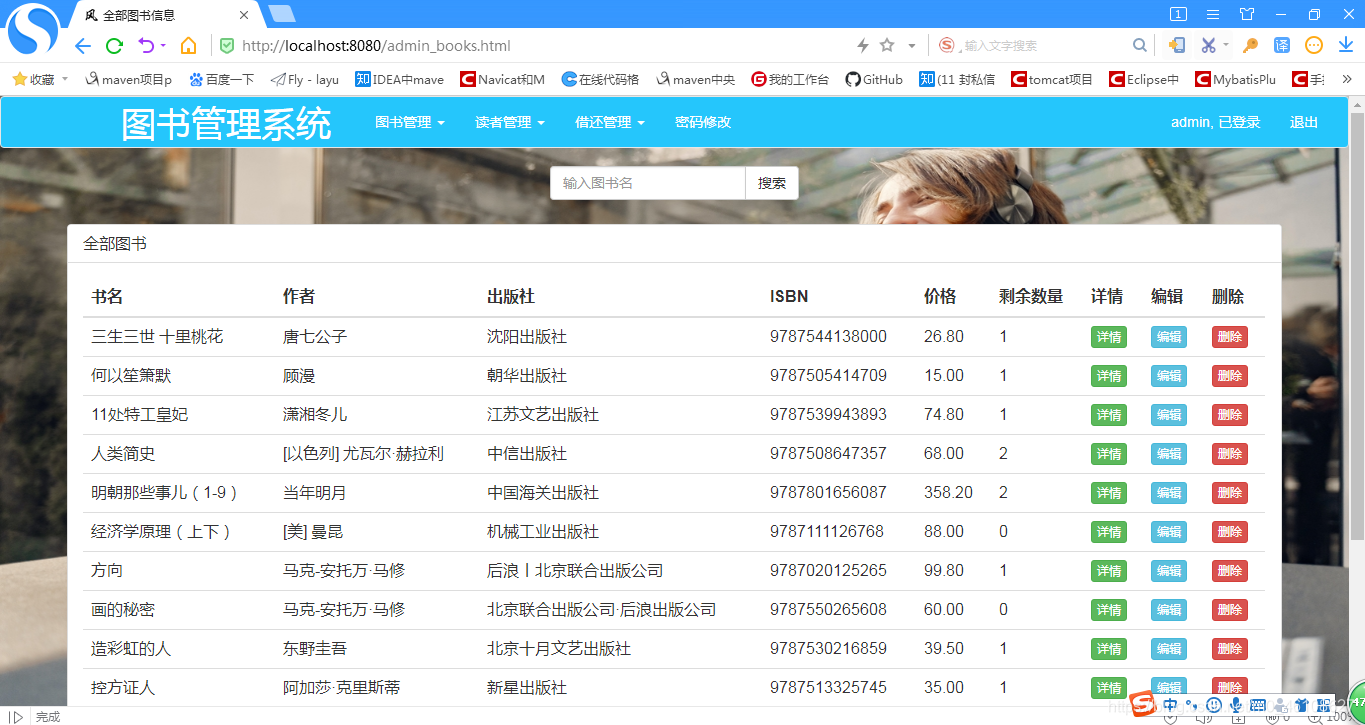Click the ISBN 9787508647357 cell

point(828,453)
